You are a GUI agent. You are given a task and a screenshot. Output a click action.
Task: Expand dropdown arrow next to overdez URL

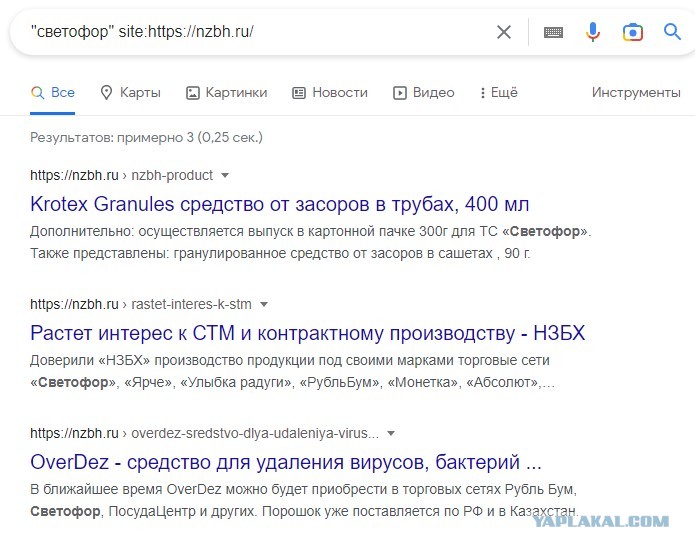point(391,433)
